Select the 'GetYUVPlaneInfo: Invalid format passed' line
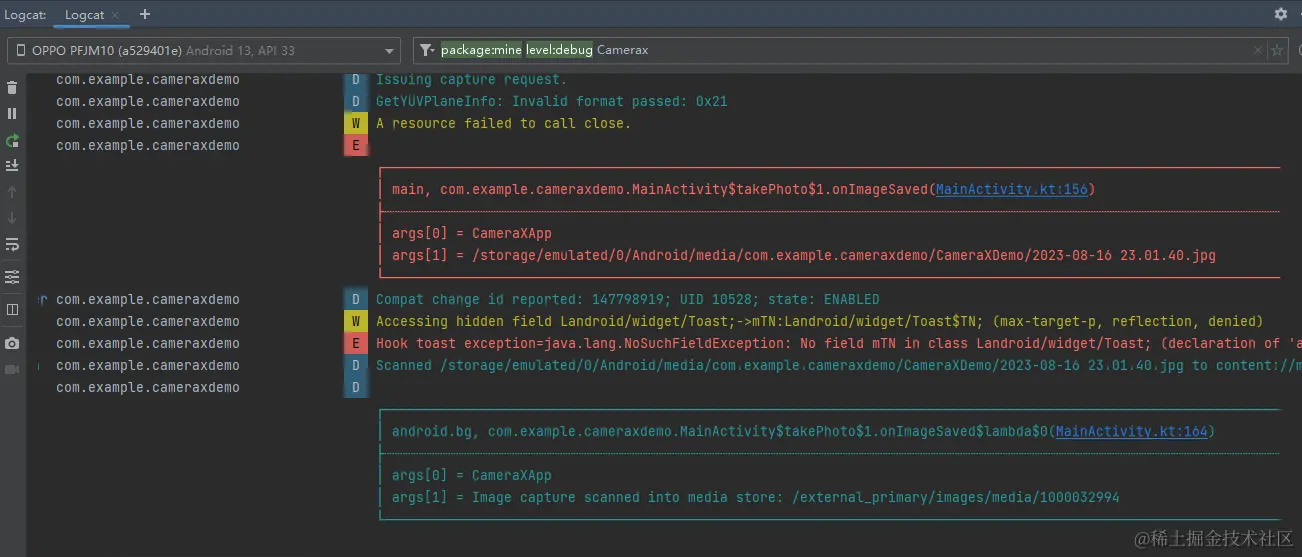The width and height of the screenshot is (1302, 557). tap(551, 101)
